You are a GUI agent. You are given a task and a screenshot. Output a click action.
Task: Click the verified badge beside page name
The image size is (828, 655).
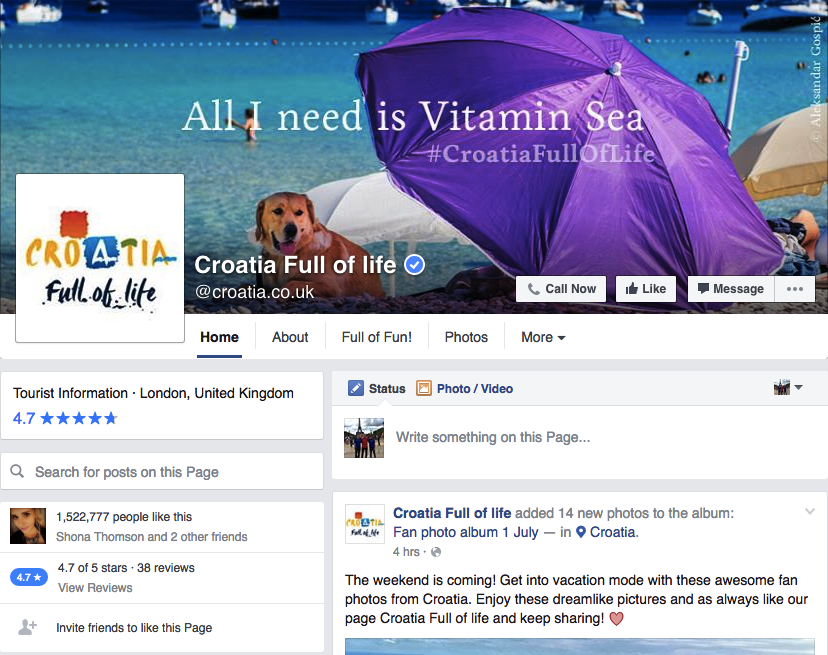415,265
